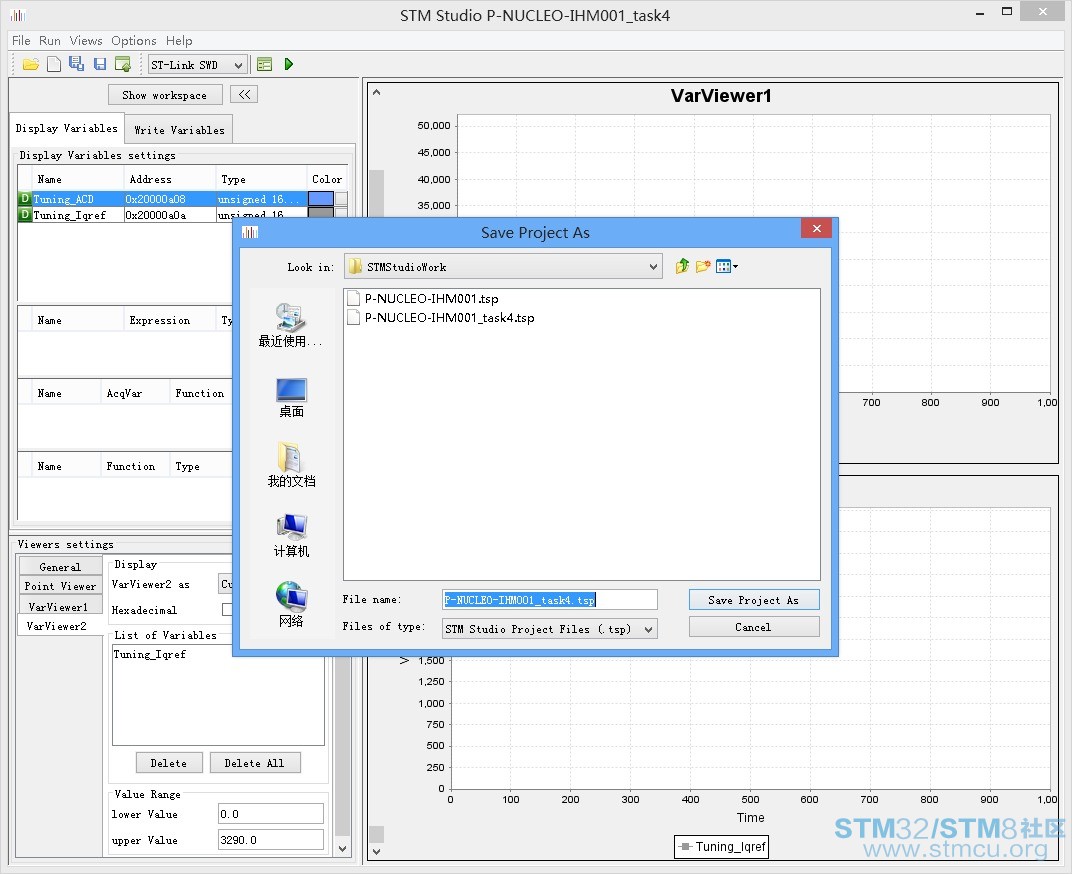The image size is (1072, 874).
Task: Open project via the folder toolbar icon
Action: tap(31, 64)
